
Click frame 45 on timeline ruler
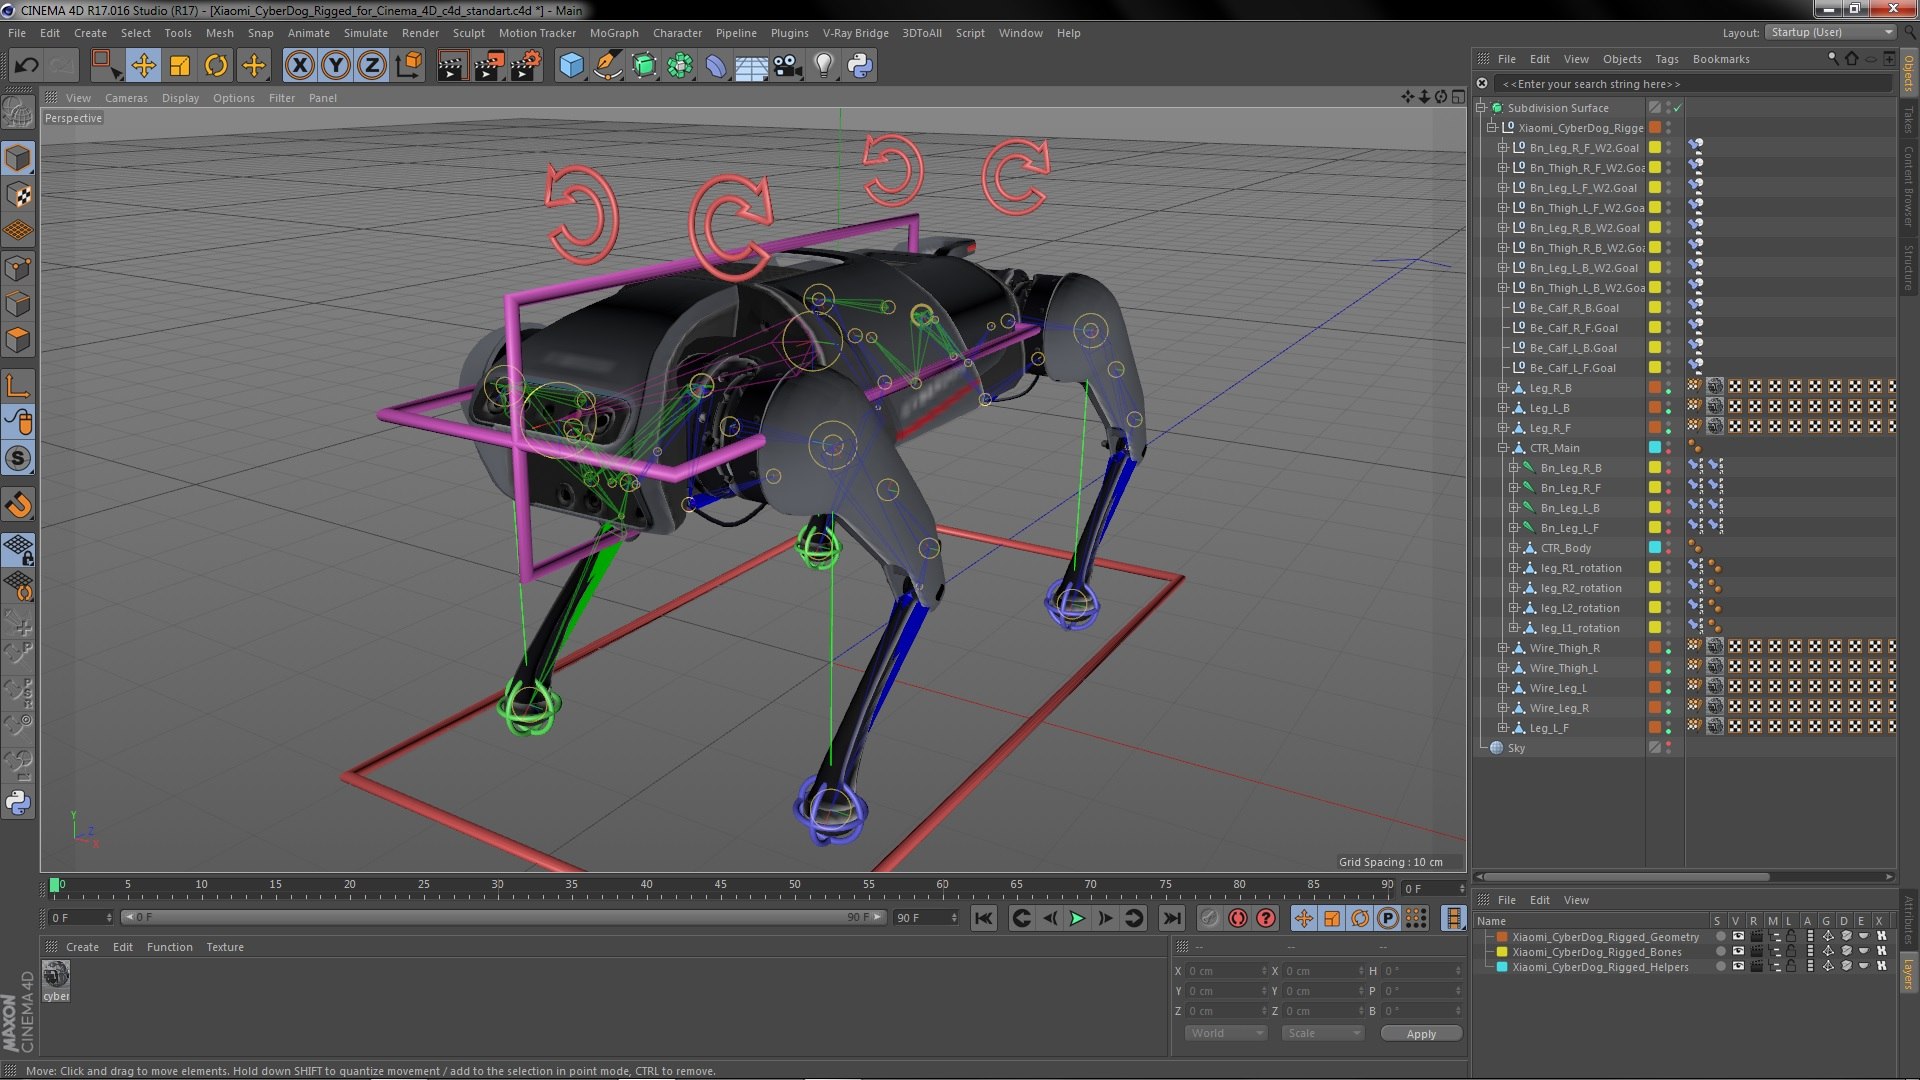click(720, 885)
